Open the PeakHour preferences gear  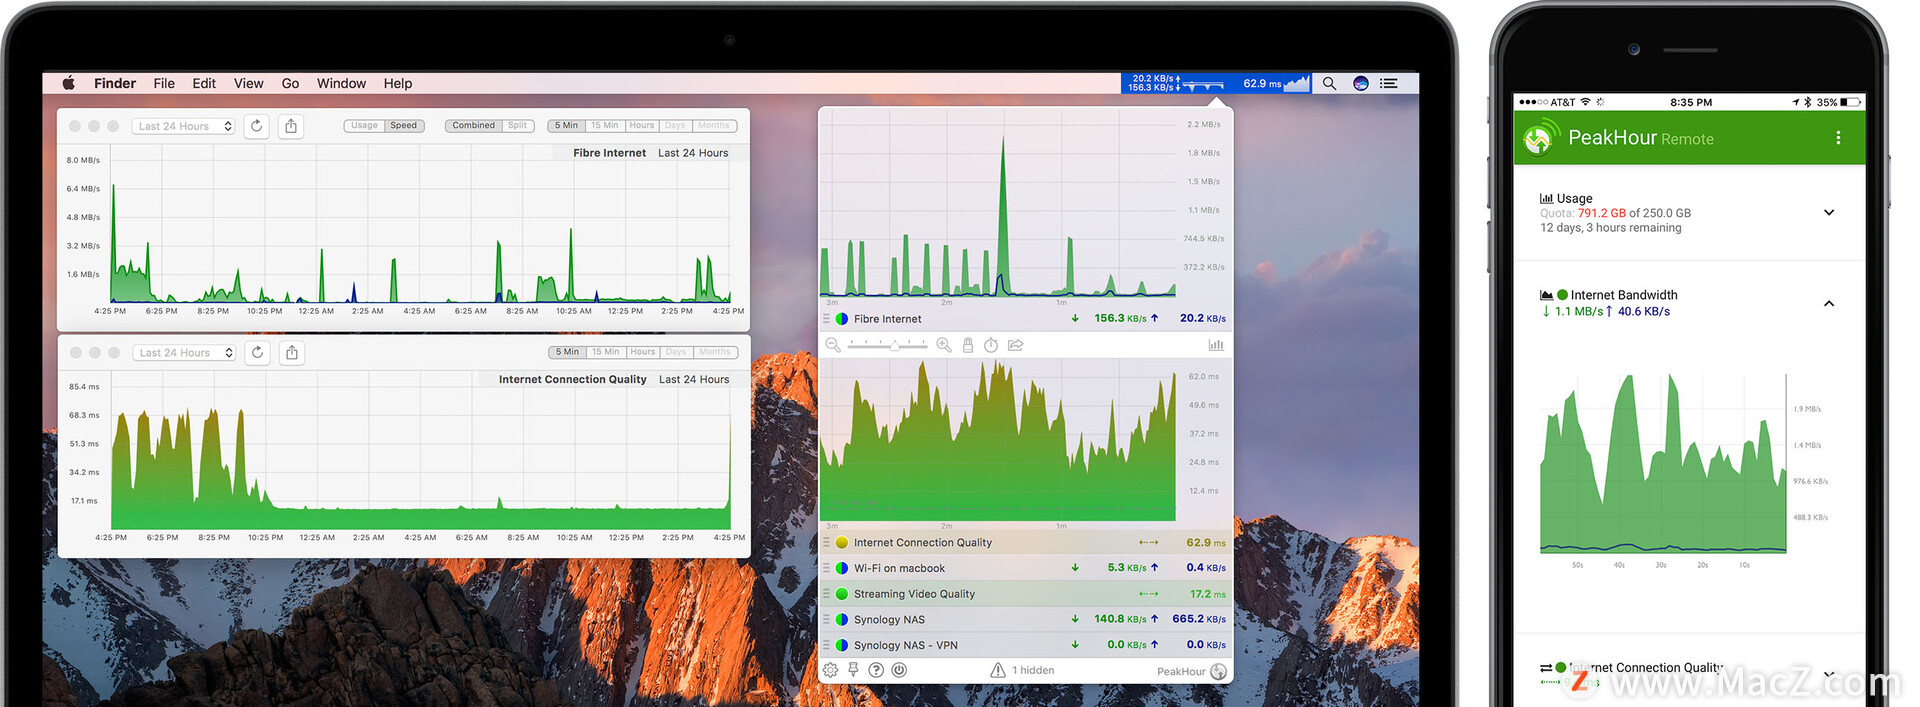830,670
